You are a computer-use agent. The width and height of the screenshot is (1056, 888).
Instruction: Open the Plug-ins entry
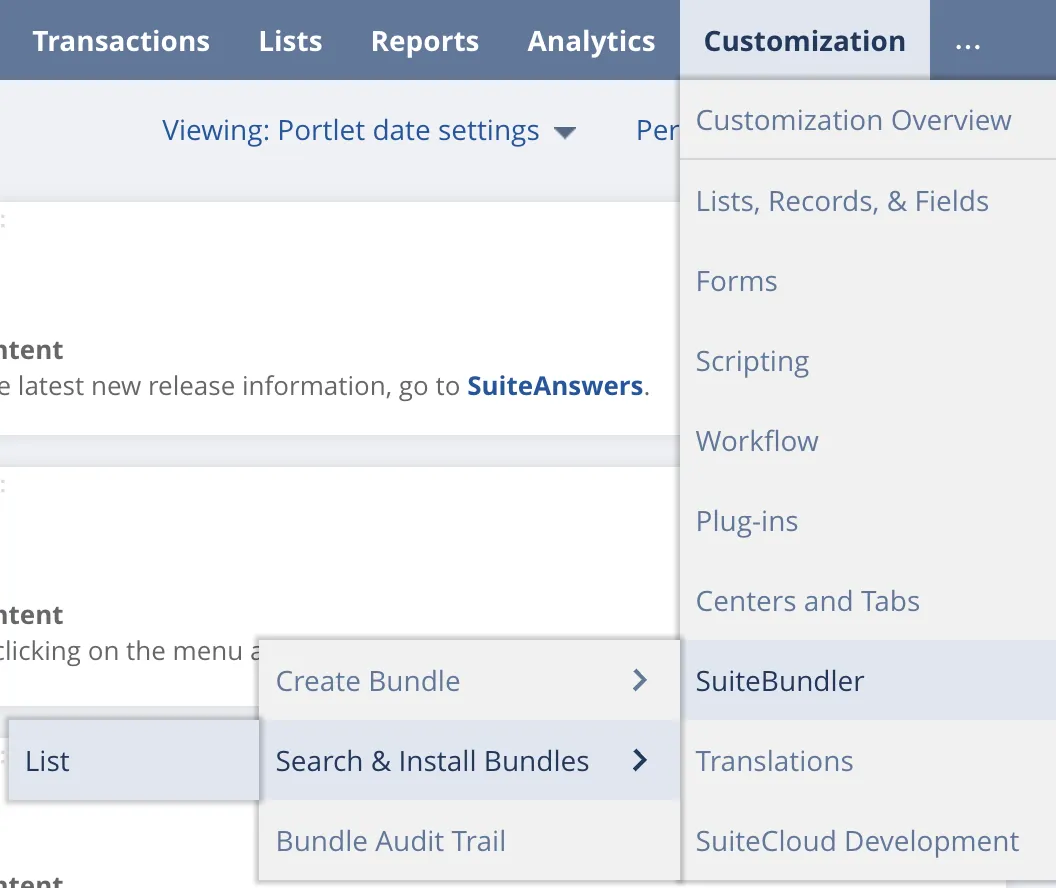coord(867,521)
